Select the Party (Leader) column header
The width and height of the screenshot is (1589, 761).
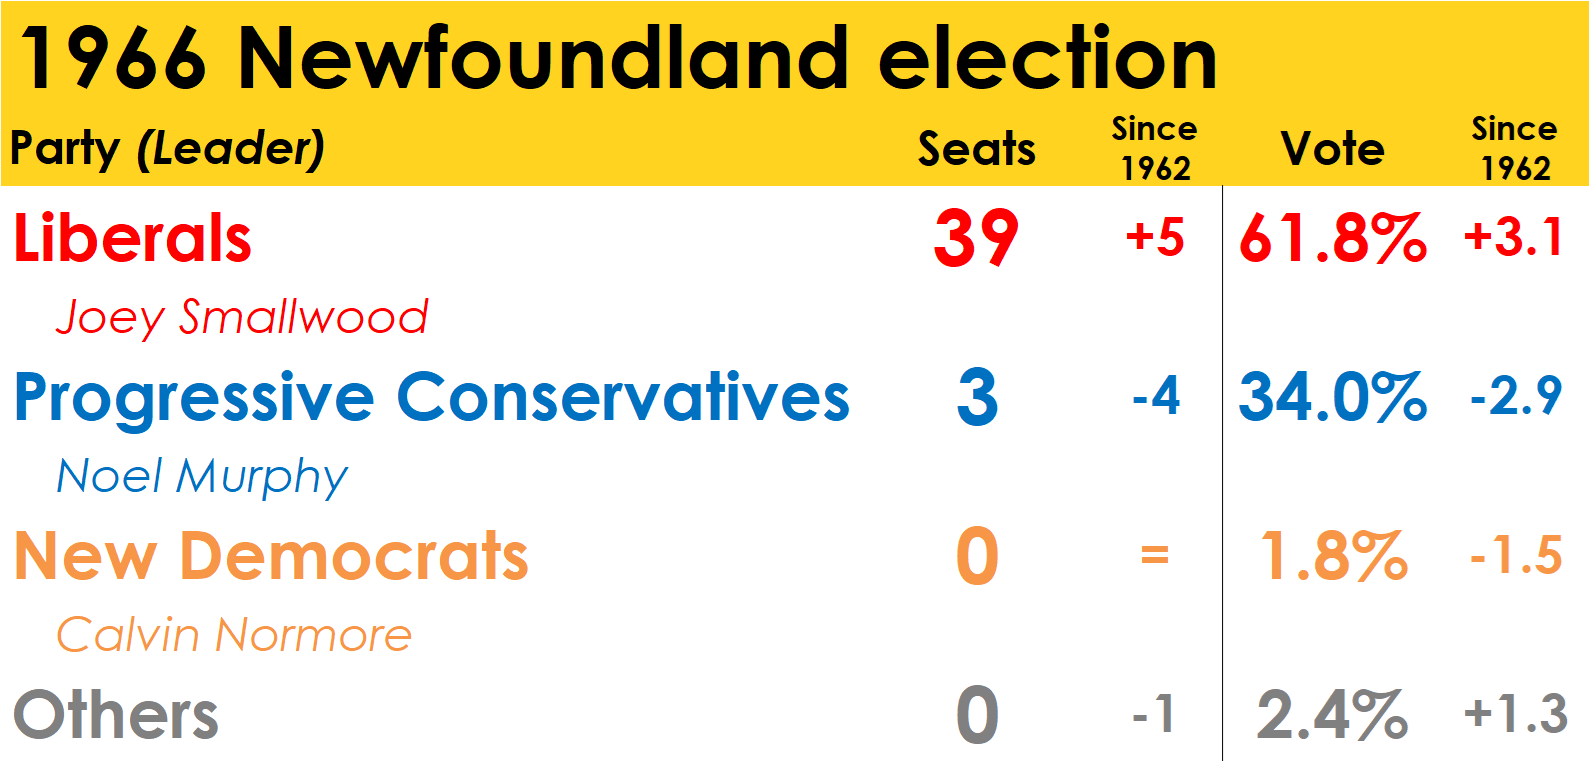(168, 149)
